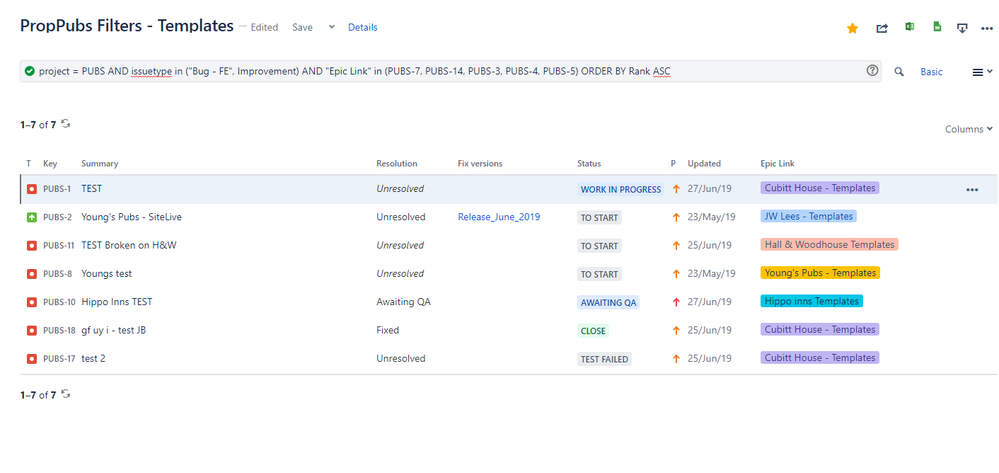Open issue key PUBS-10

(x=59, y=302)
